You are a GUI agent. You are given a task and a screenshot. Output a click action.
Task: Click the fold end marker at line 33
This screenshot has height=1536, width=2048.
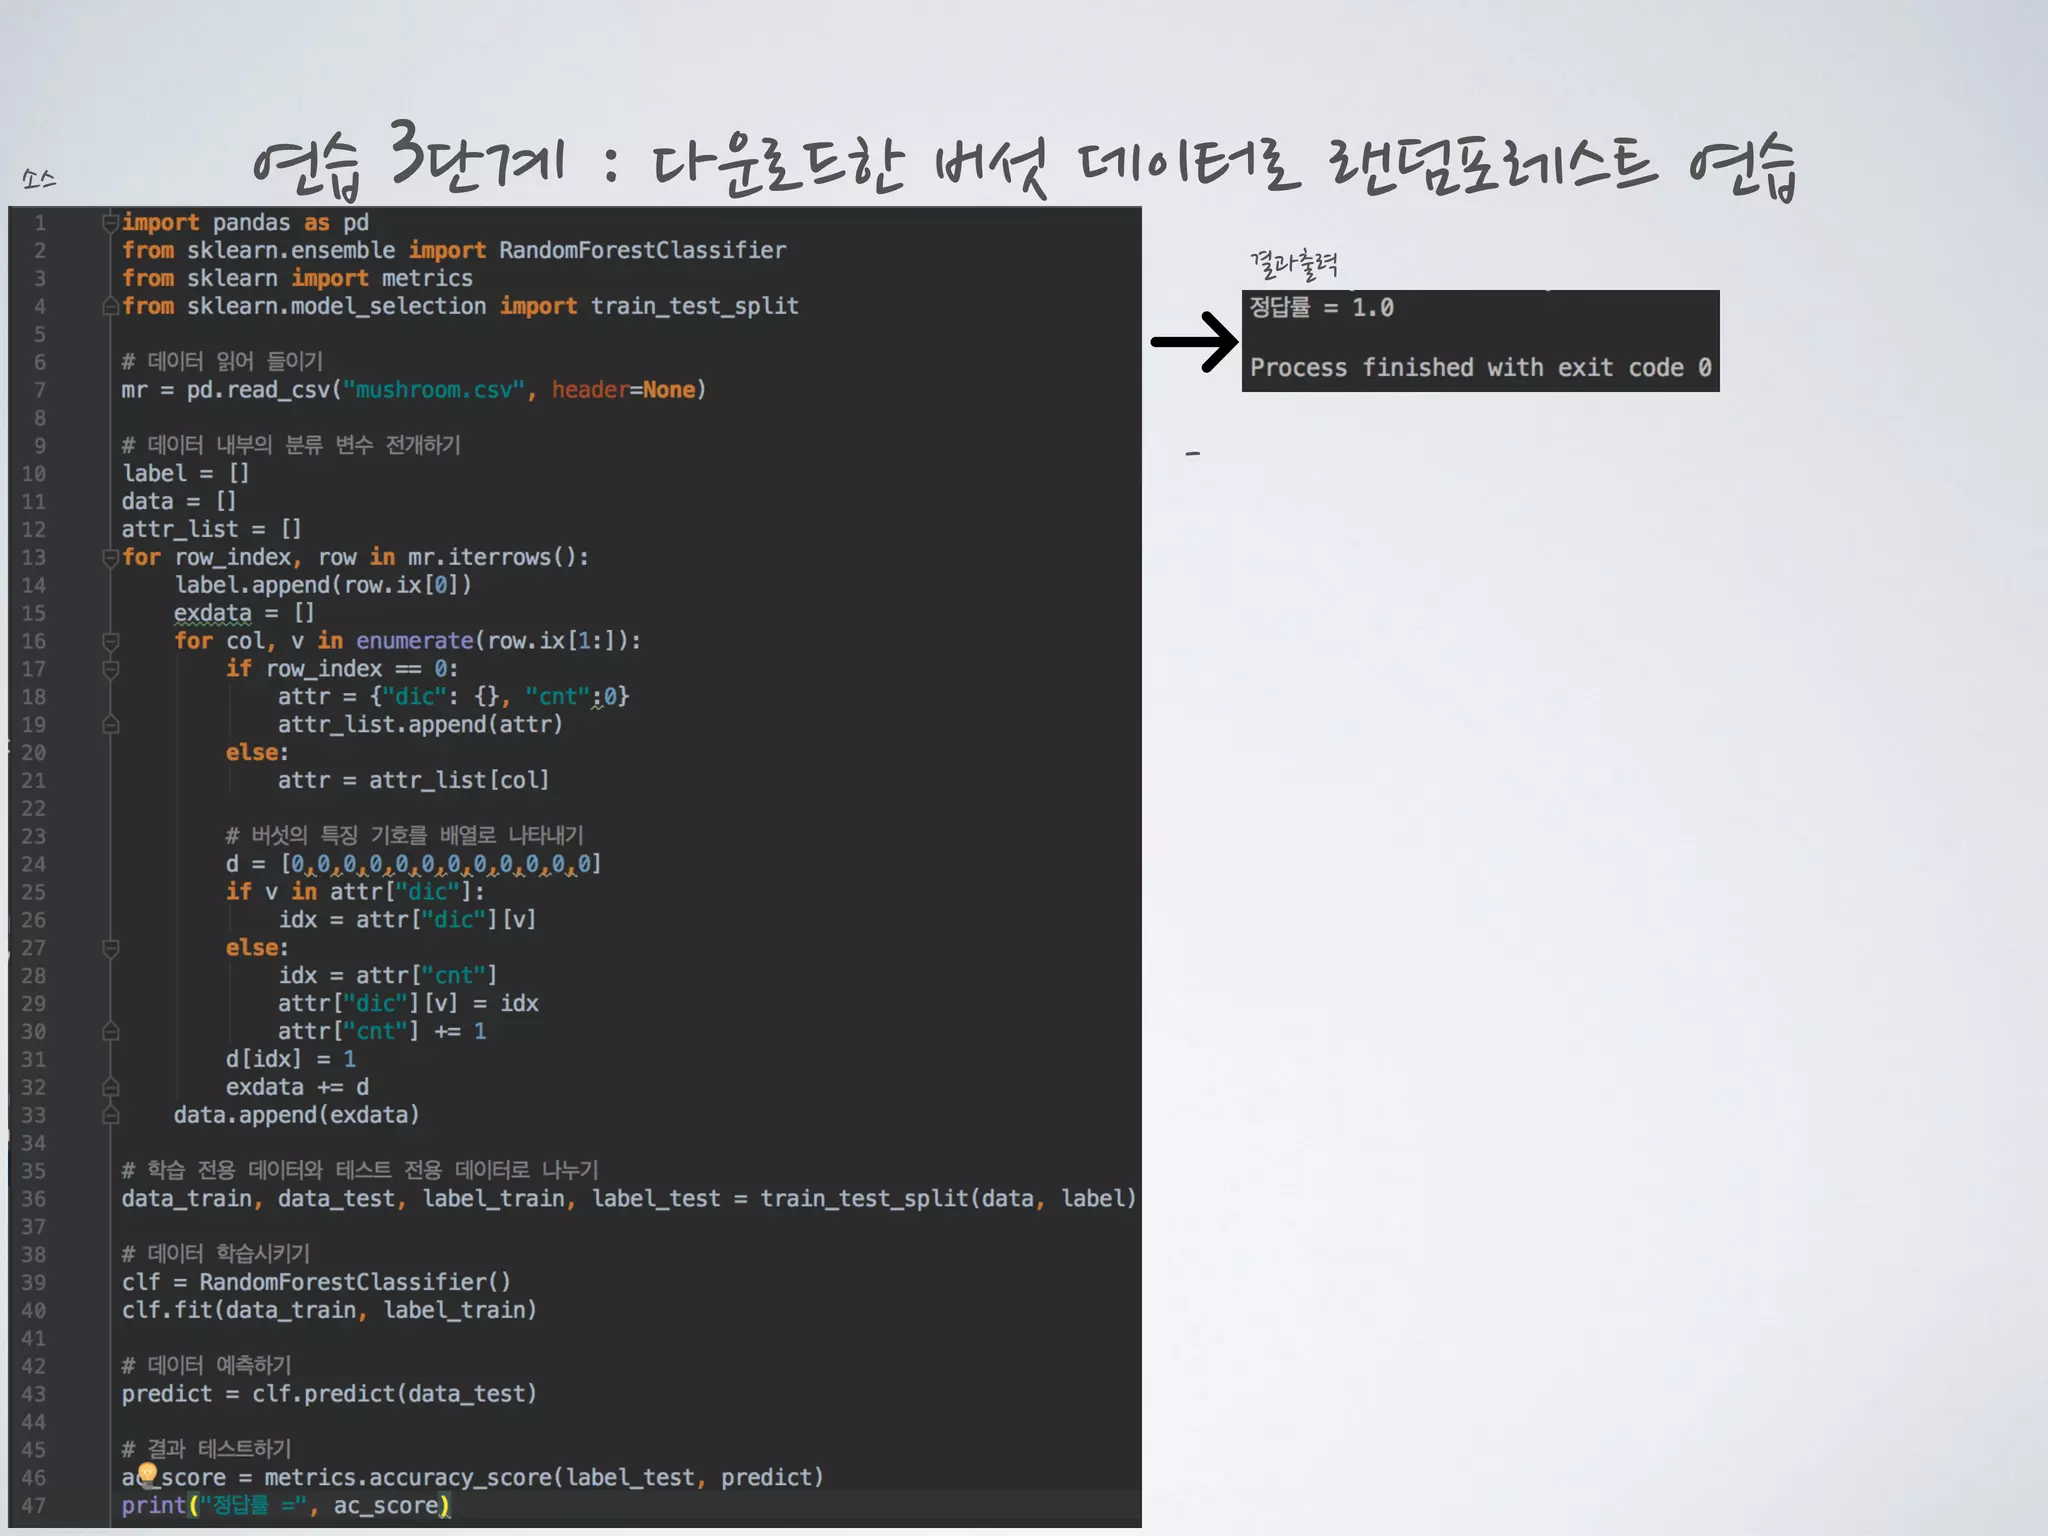111,1115
